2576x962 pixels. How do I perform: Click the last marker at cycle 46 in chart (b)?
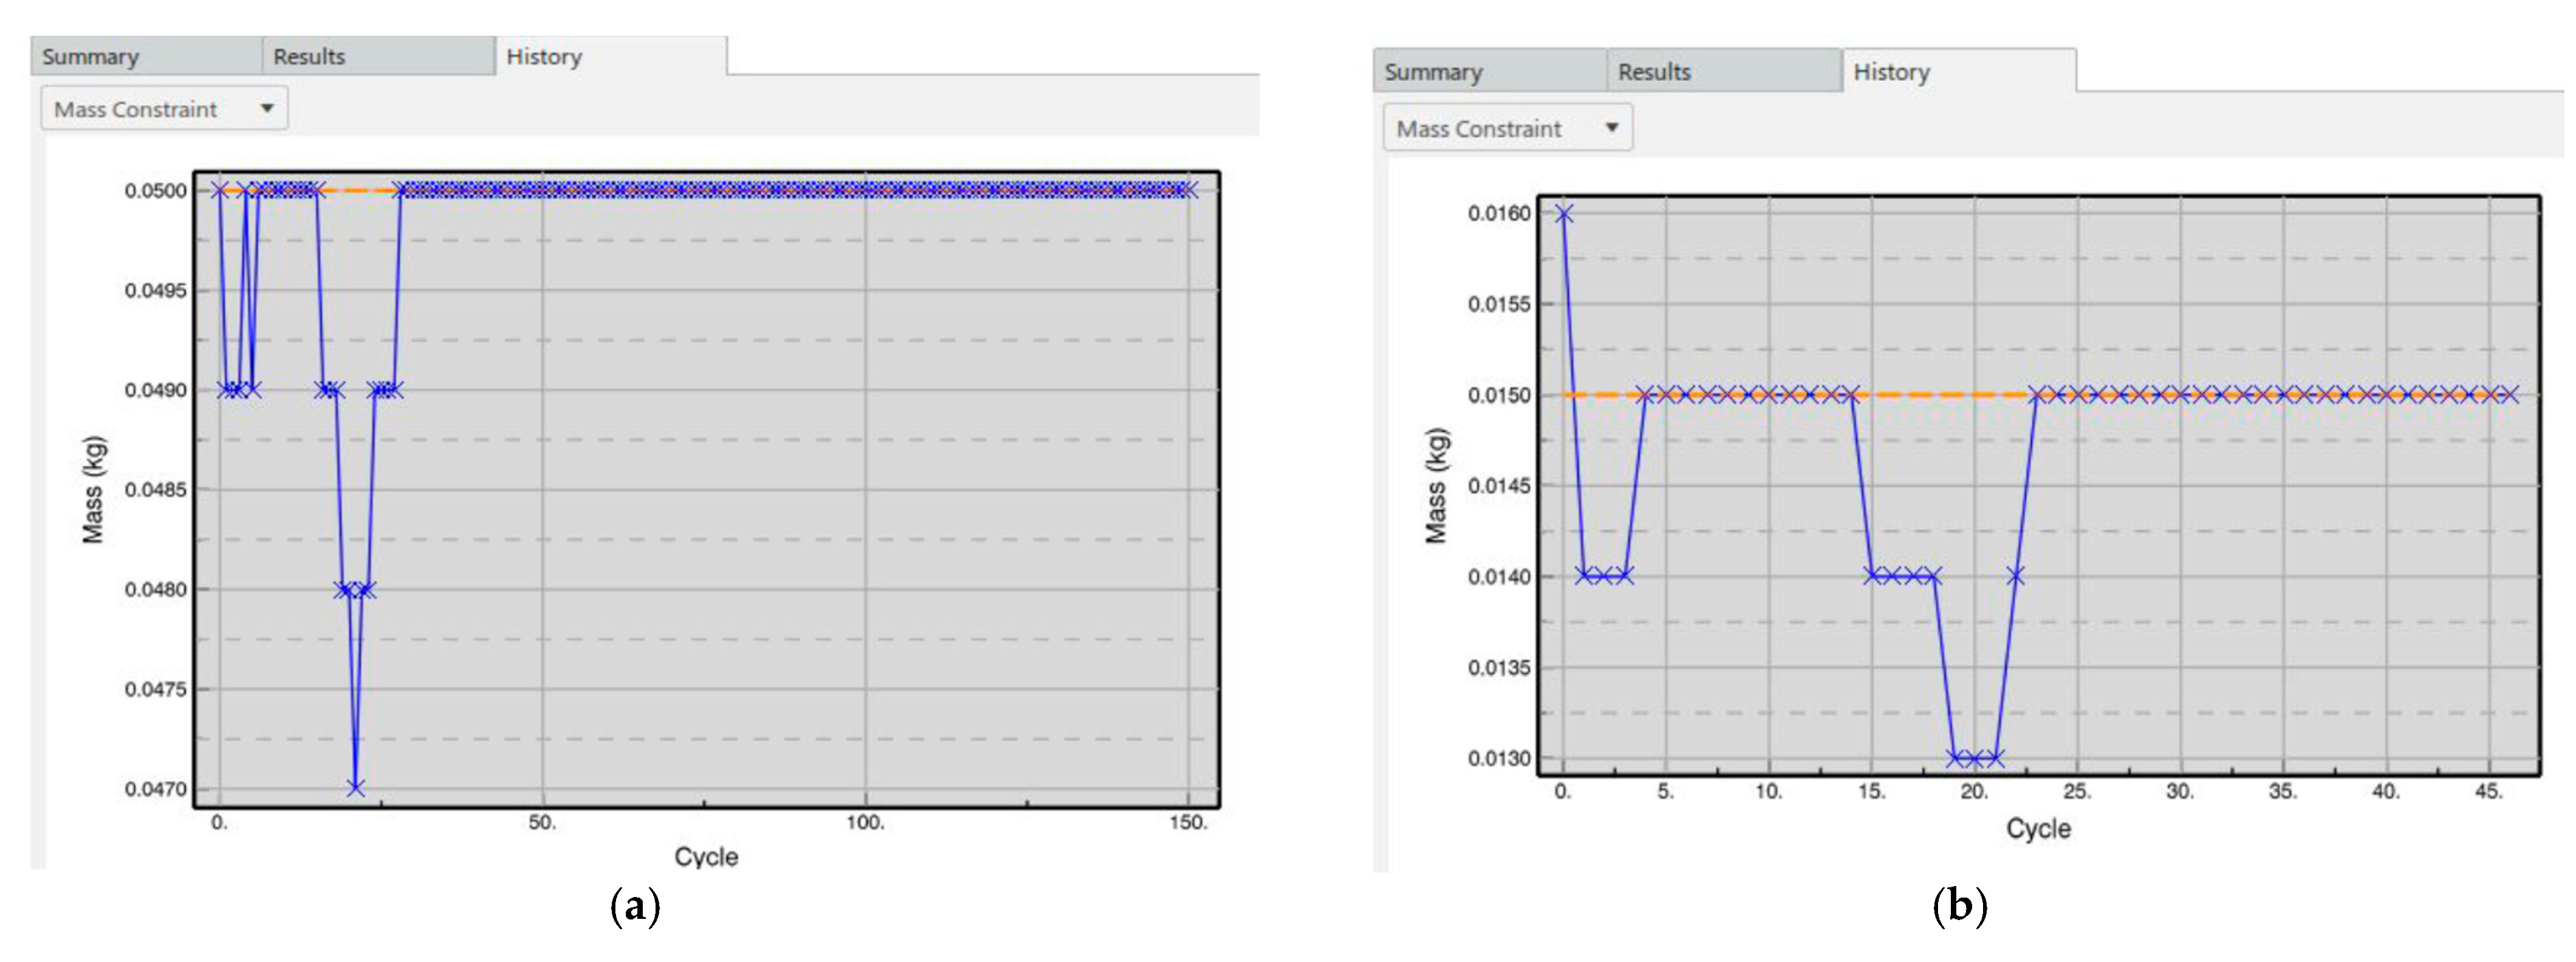tap(2509, 395)
